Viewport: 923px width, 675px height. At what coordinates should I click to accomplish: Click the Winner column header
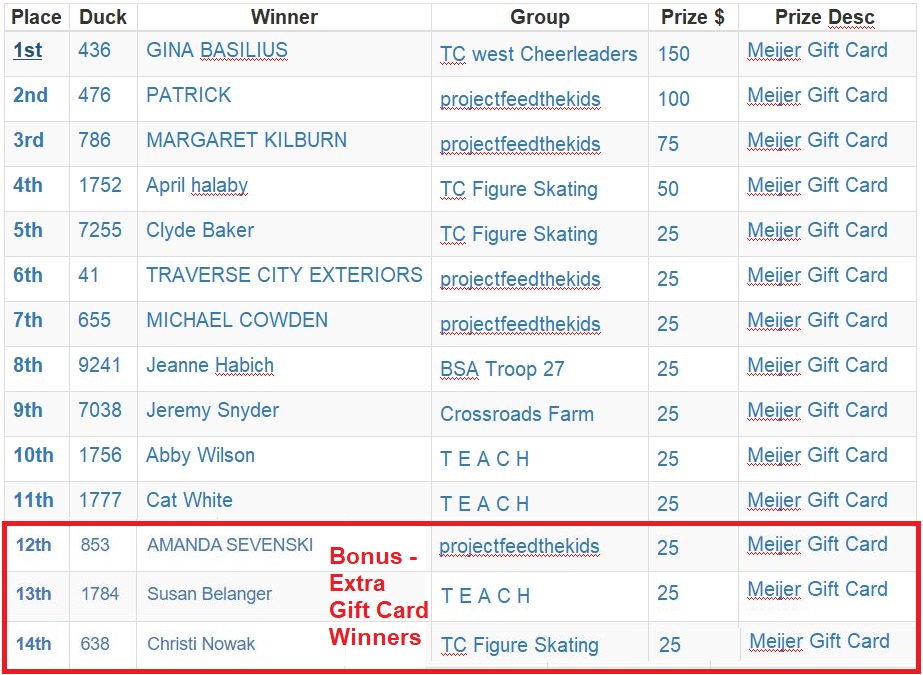(x=284, y=17)
